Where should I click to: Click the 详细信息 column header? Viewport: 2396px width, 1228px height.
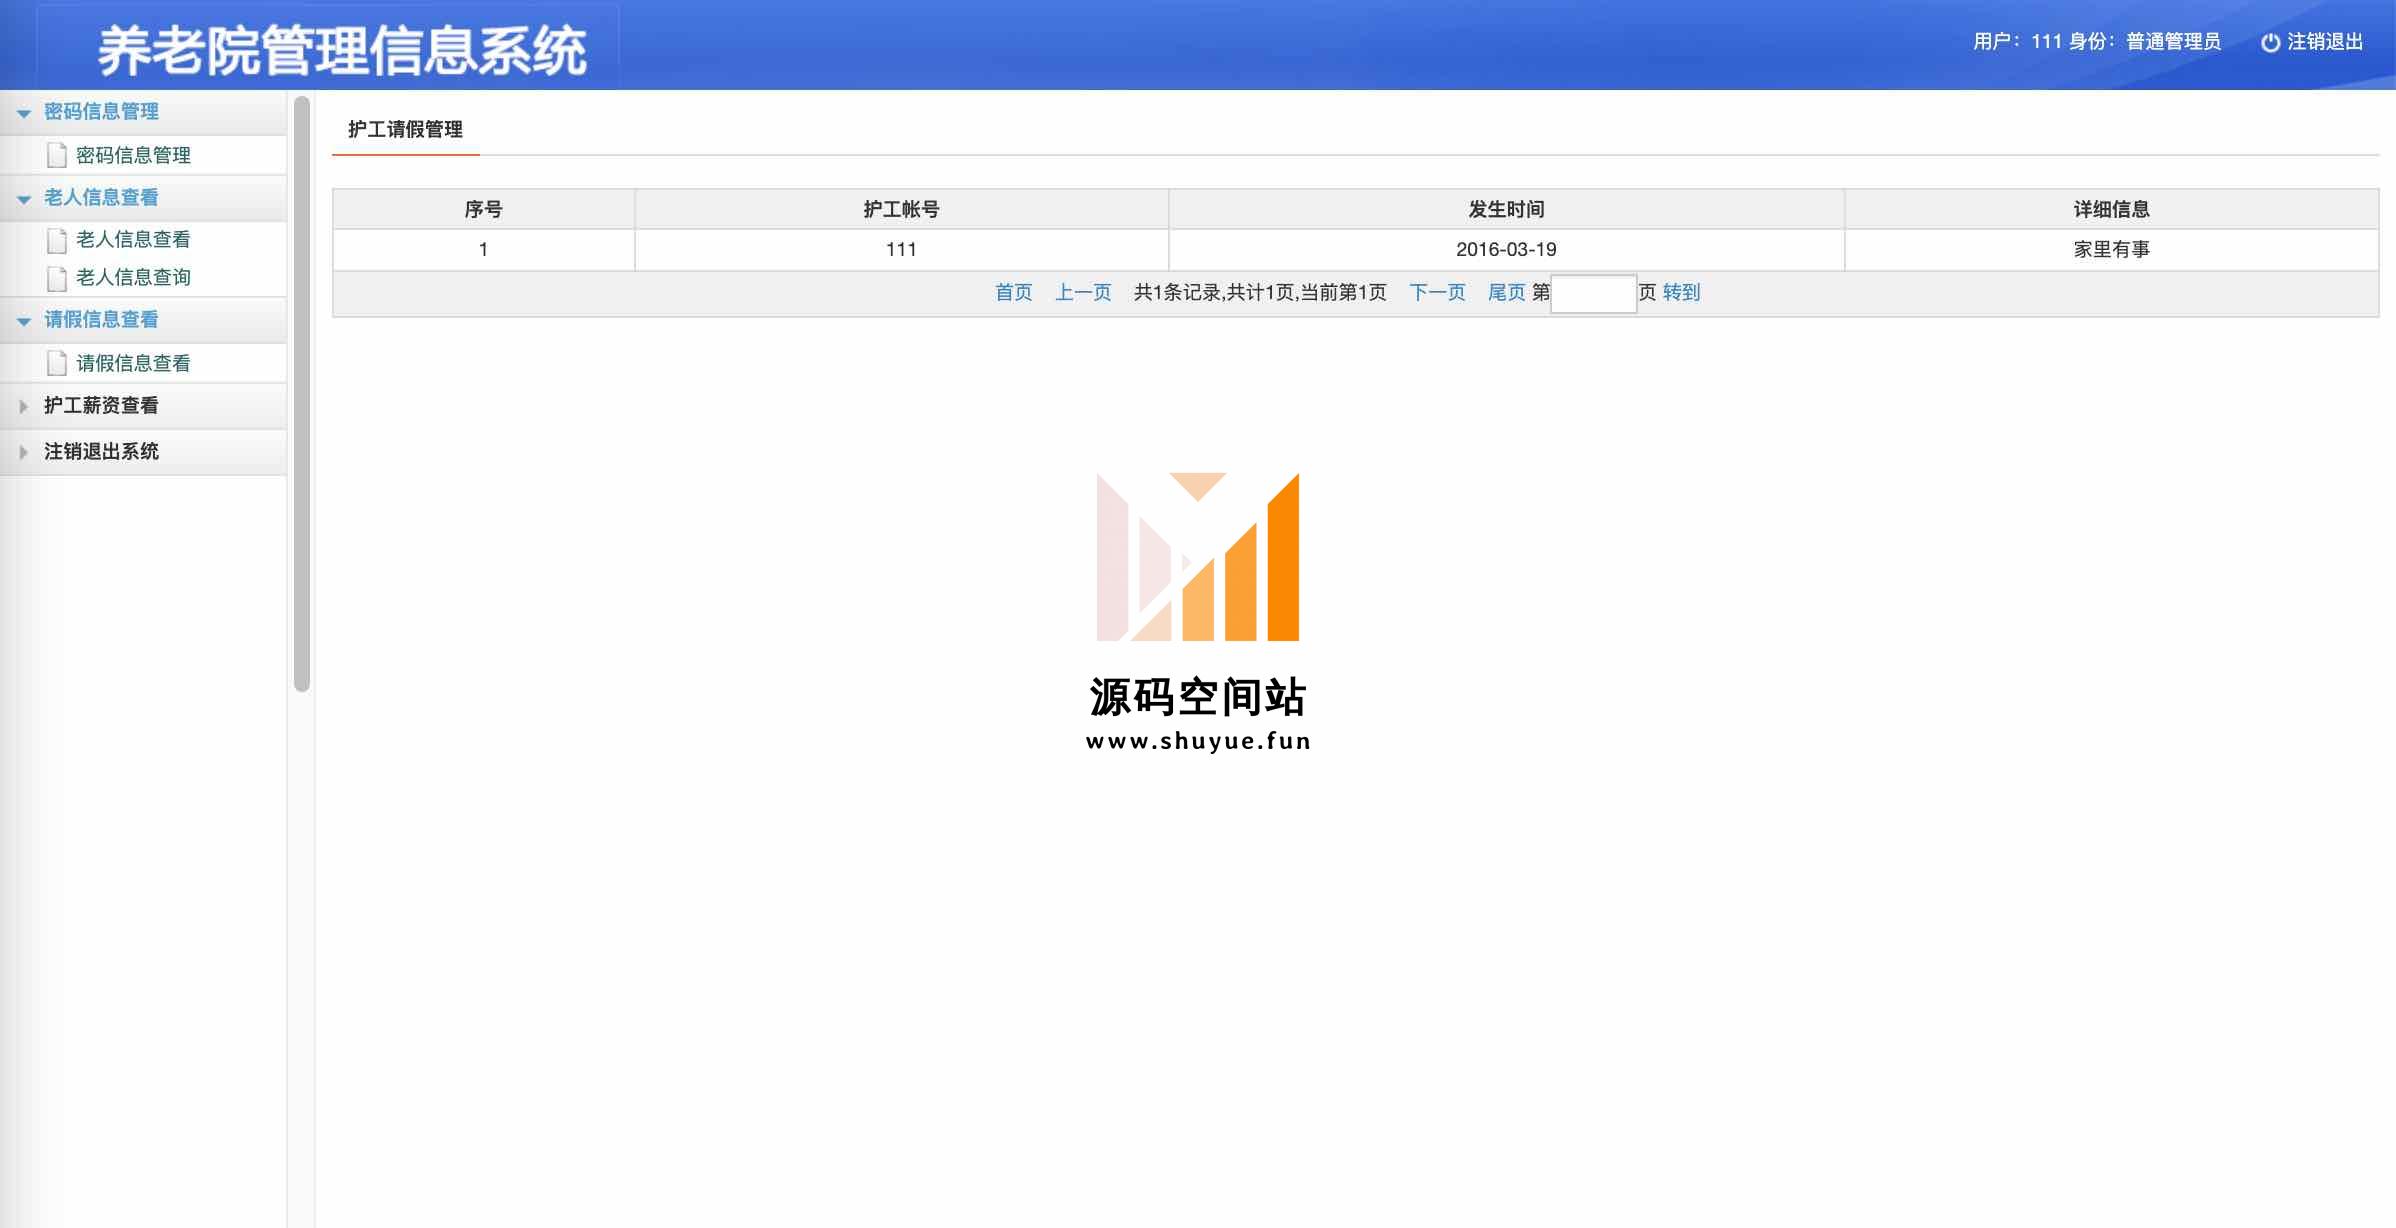[x=2111, y=209]
